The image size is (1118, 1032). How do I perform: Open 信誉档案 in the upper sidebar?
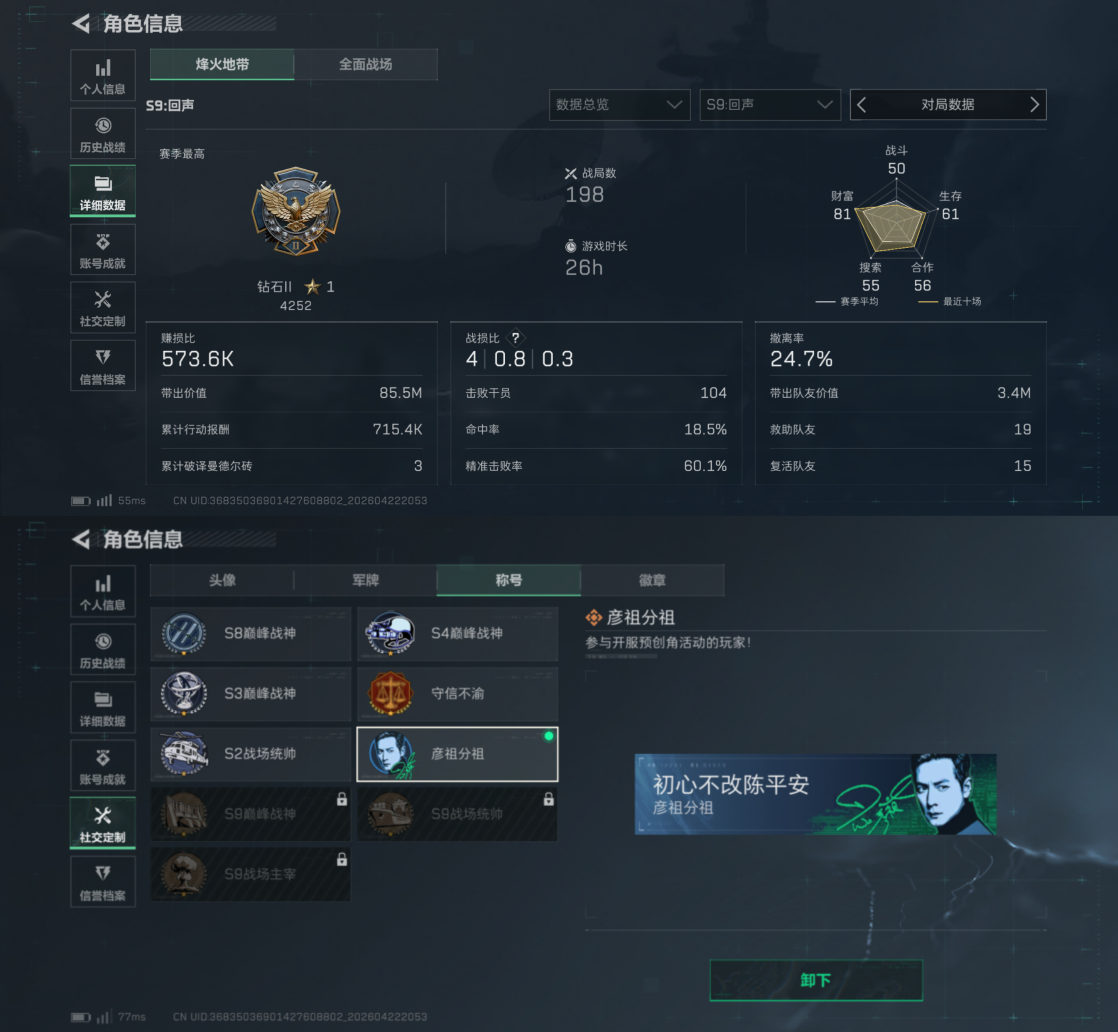point(103,365)
